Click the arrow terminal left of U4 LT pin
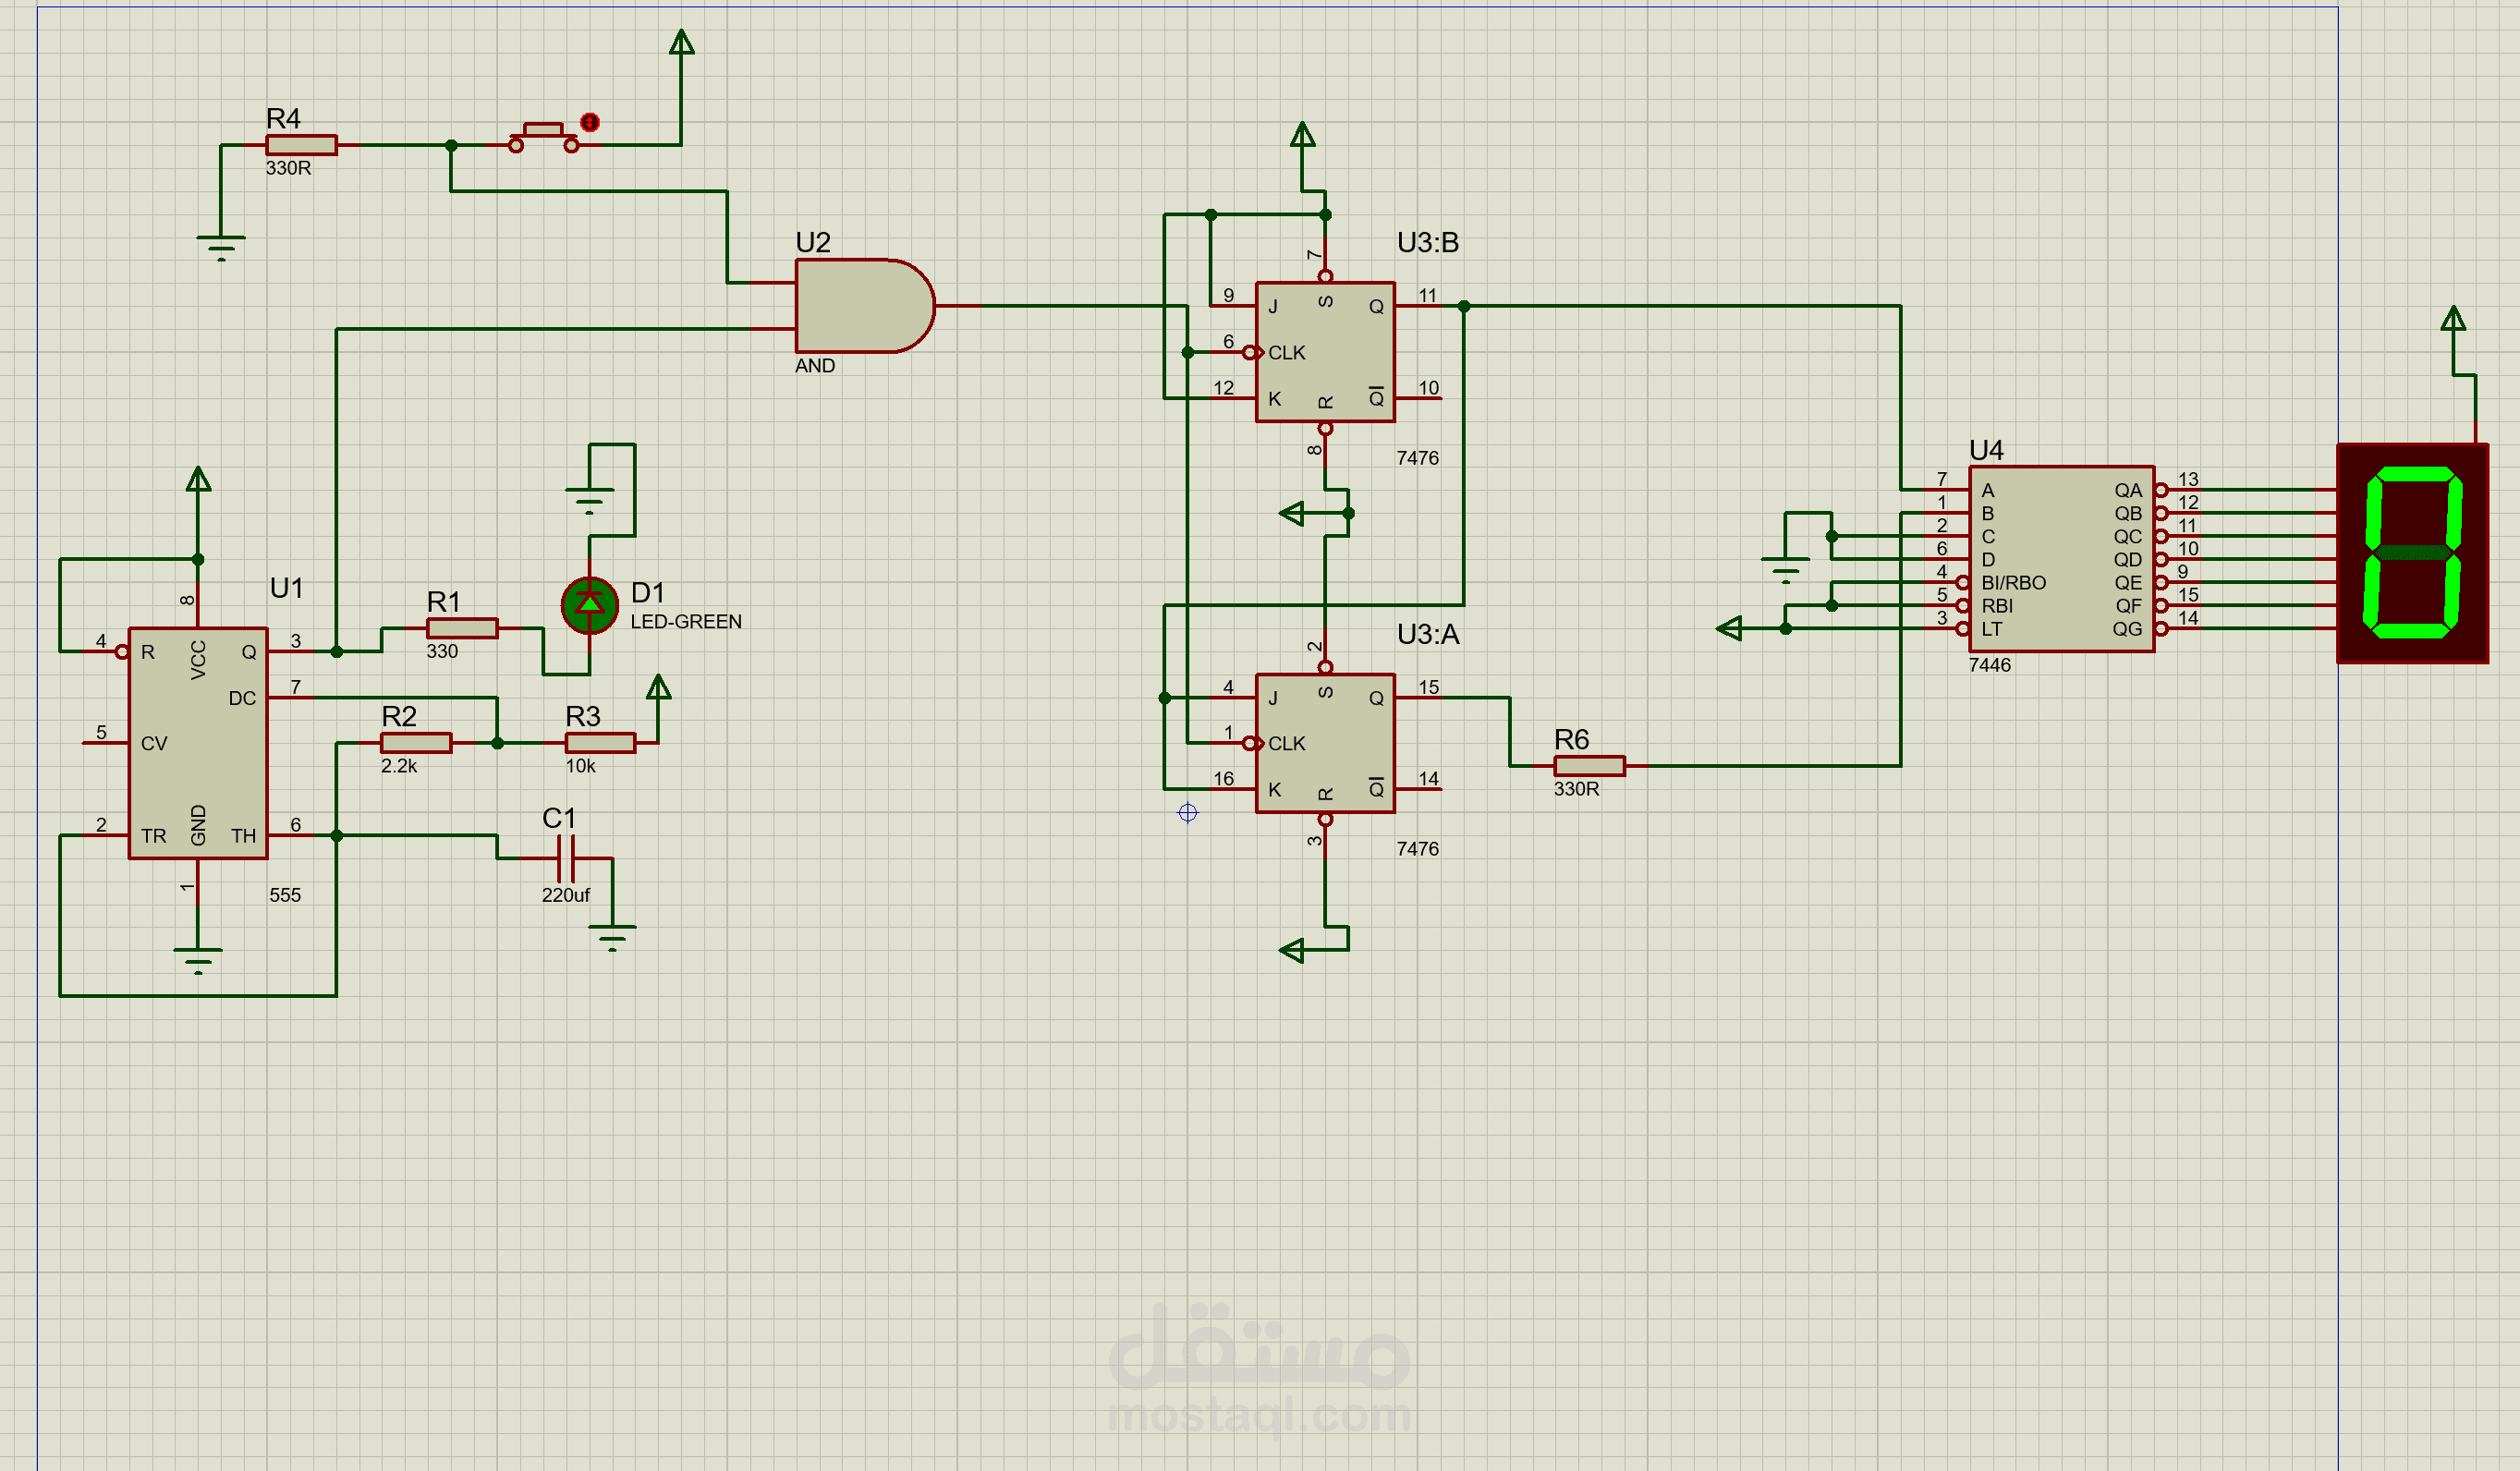Image resolution: width=2520 pixels, height=1471 pixels. 1729,628
